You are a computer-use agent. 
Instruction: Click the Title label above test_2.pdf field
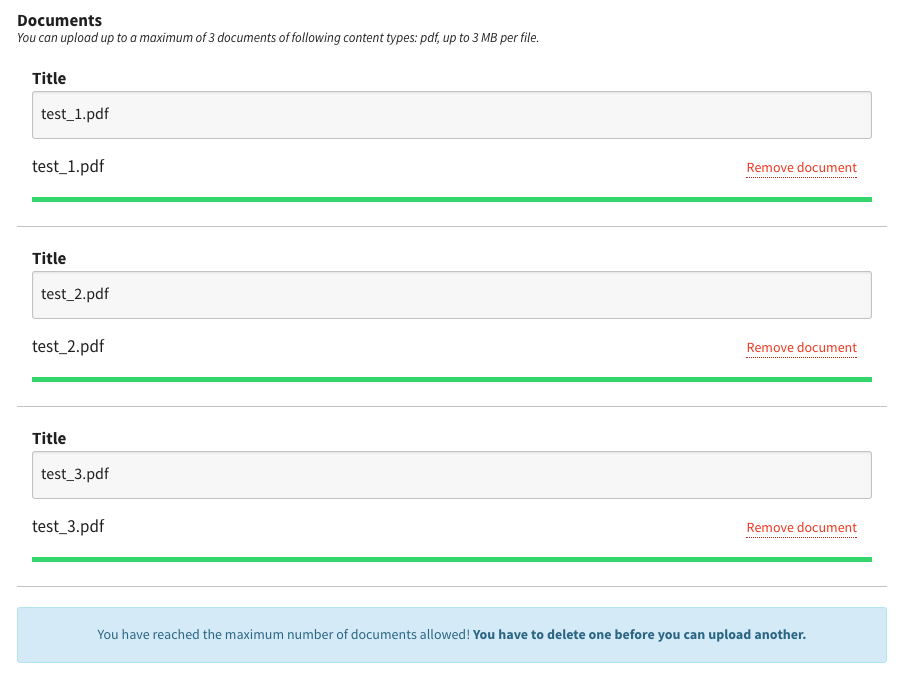[49, 259]
